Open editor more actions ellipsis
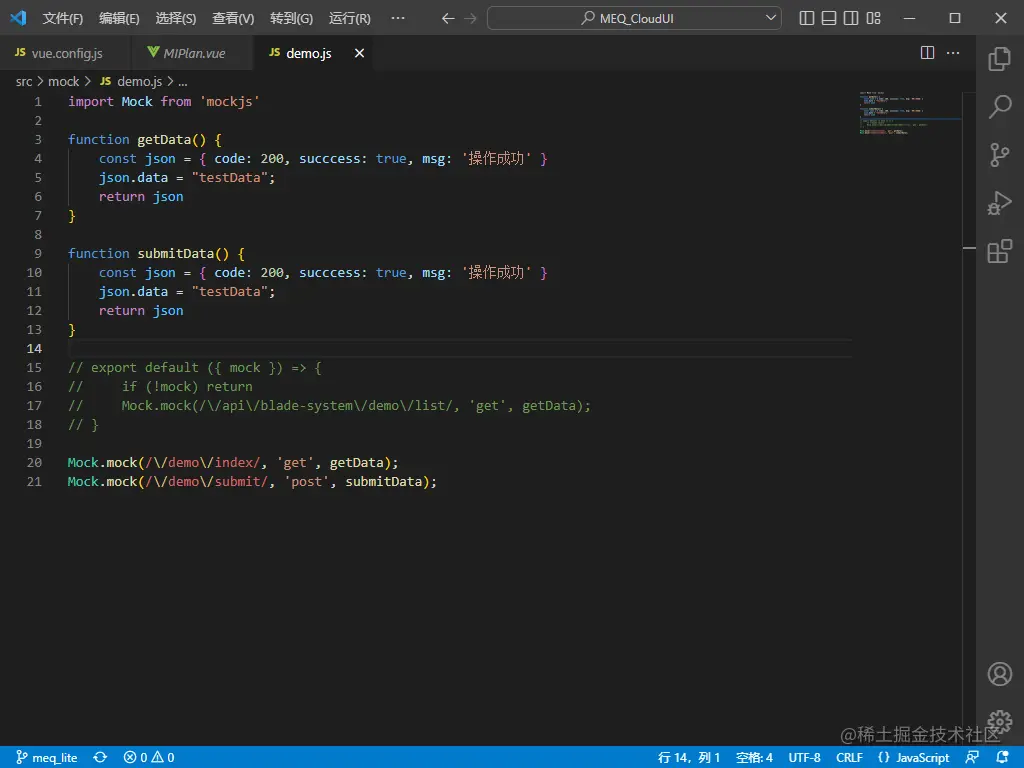 953,53
